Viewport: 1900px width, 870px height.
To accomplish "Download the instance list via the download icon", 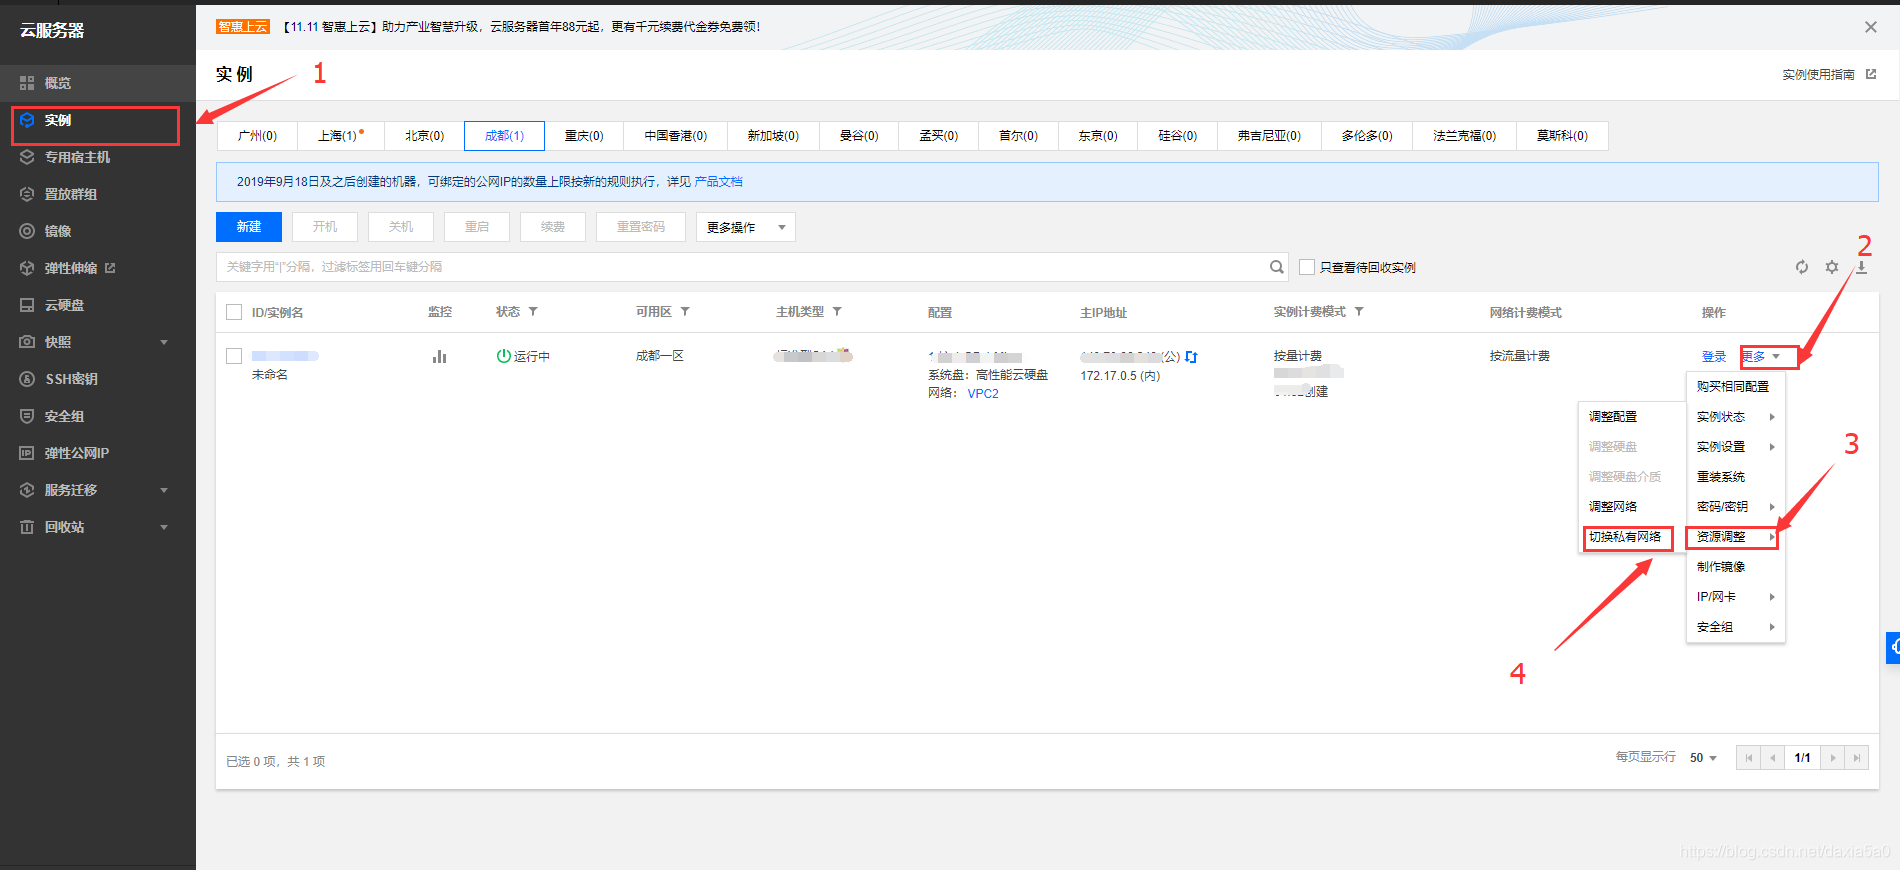I will coord(1862,267).
